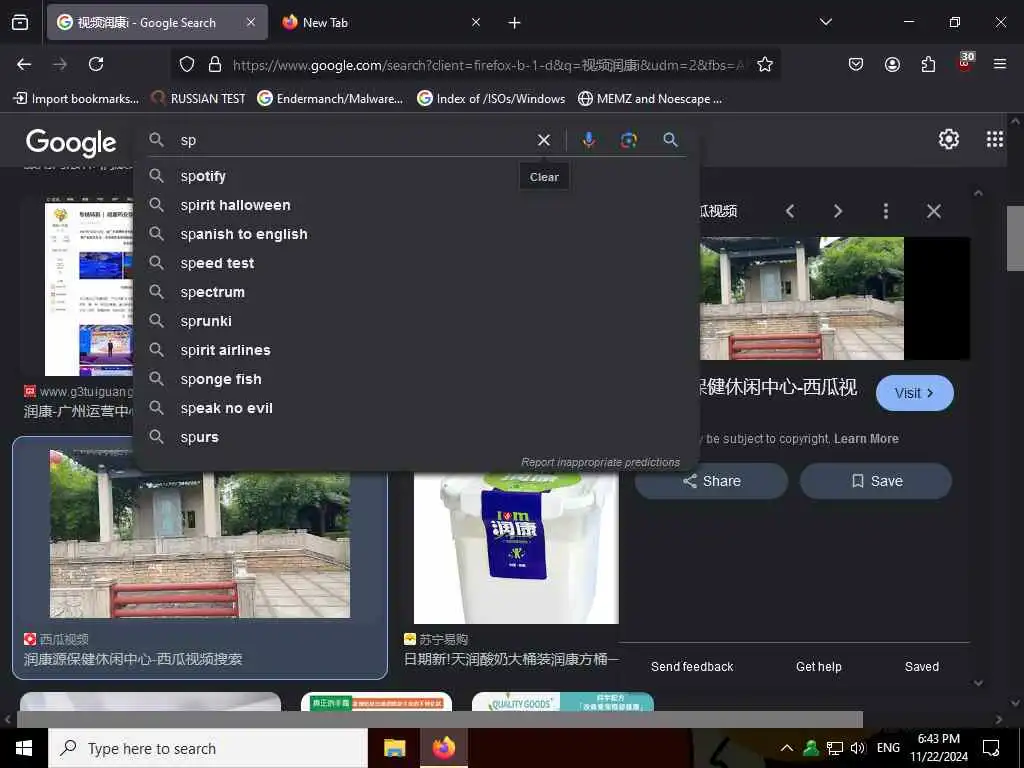1024x768 pixels.
Task: Clear the search box with the X icon
Action: 543,140
